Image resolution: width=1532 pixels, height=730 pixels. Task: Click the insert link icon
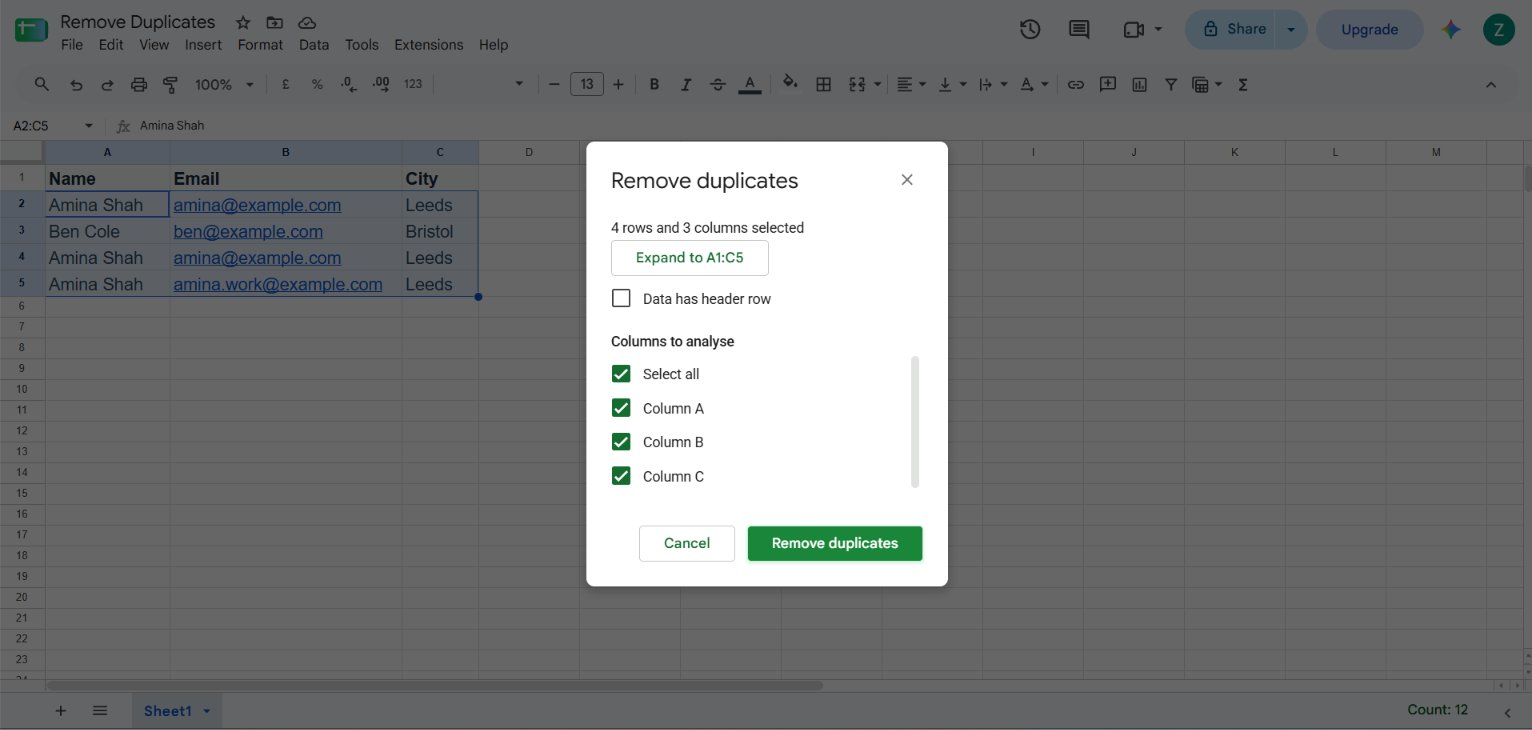coord(1076,85)
